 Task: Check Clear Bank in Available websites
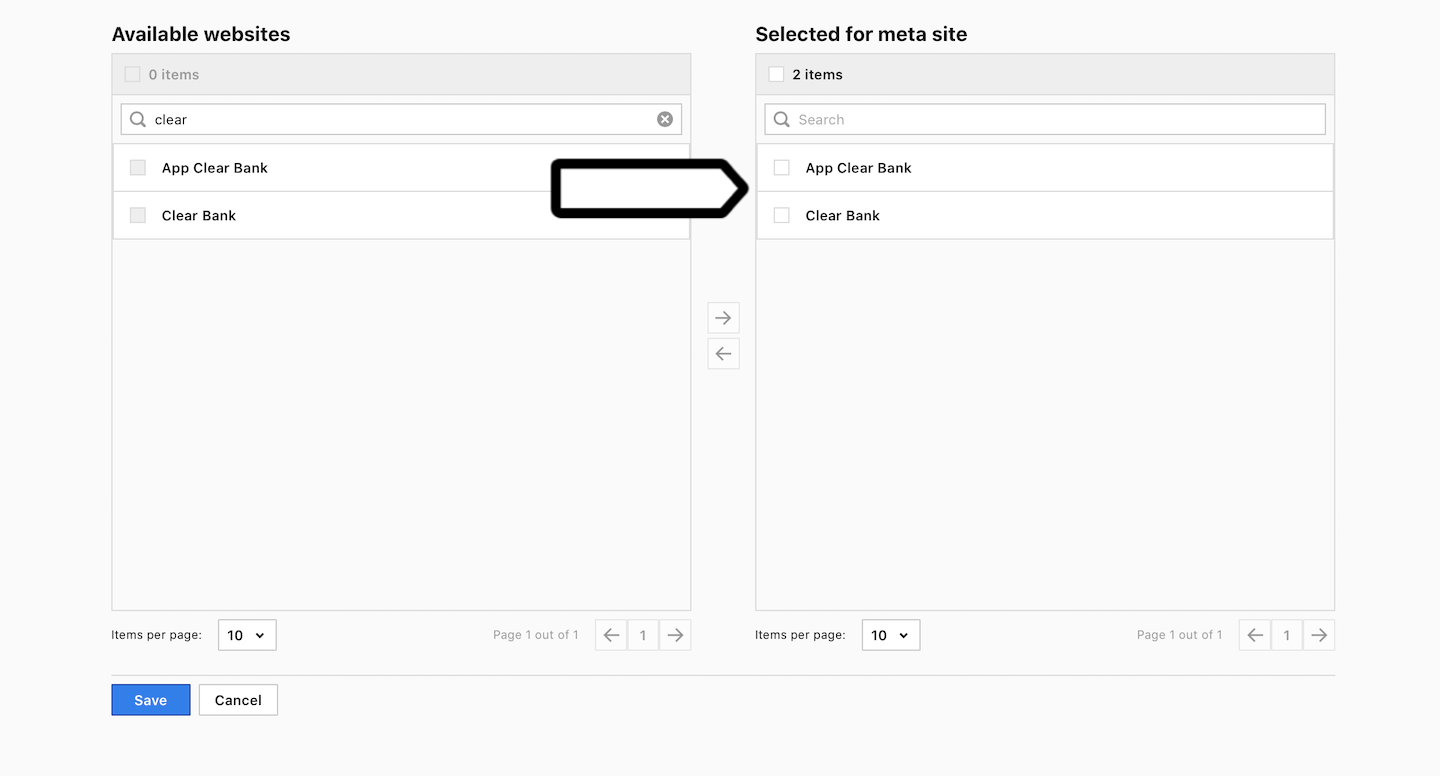tap(138, 215)
